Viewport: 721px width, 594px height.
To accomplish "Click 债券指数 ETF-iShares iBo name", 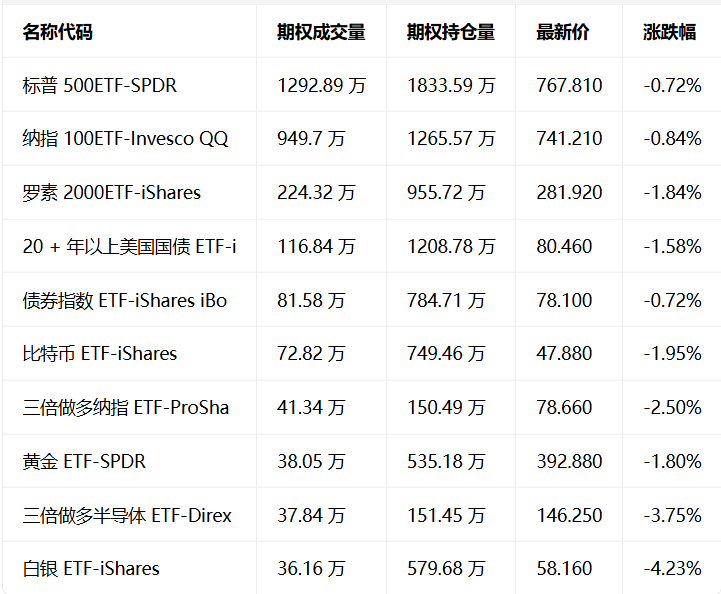I will pyautogui.click(x=125, y=301).
